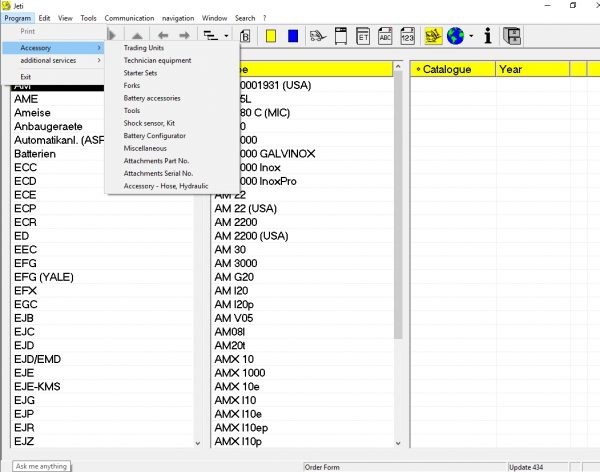Choose Print in Program menu
Screen dimensions: 600x472
click(x=54, y=31)
